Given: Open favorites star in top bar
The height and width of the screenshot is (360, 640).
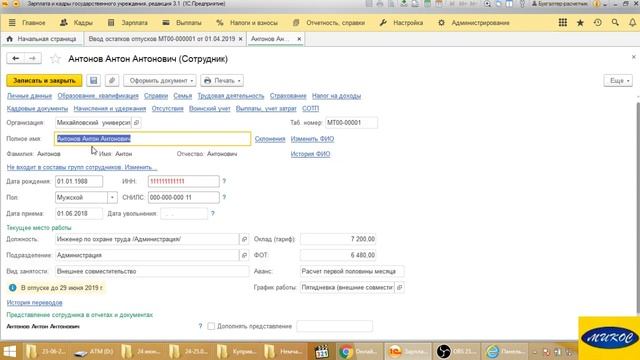Looking at the screenshot, I should point(580,23).
